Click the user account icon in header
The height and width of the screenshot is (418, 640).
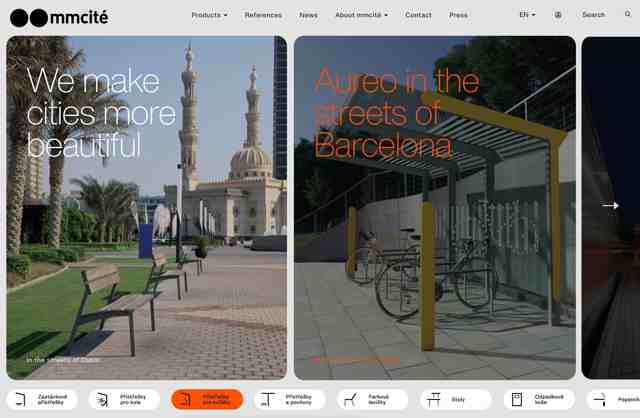pyautogui.click(x=558, y=15)
